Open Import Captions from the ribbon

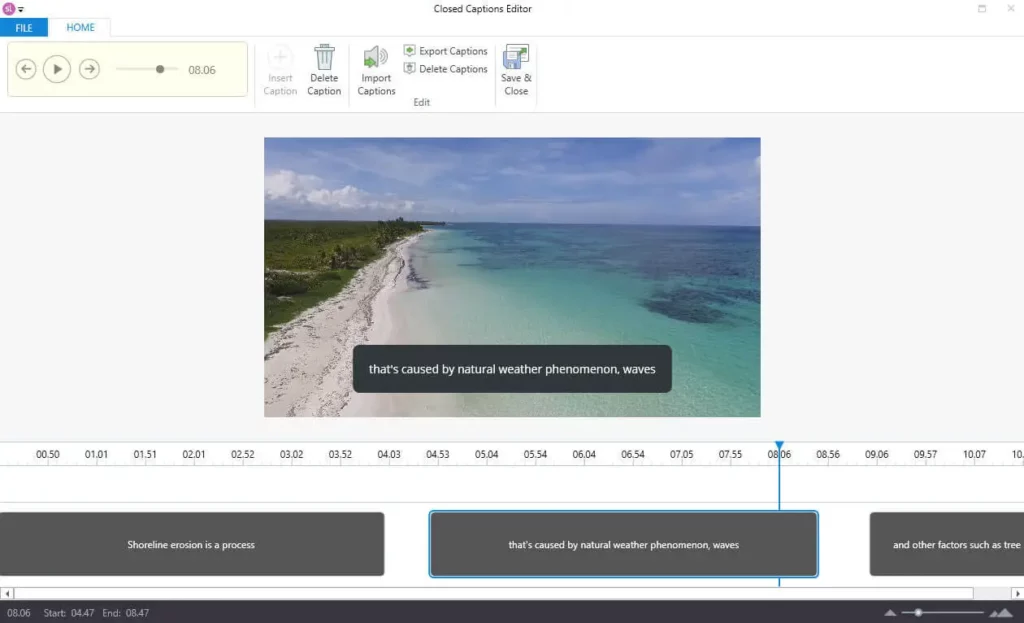click(x=376, y=70)
